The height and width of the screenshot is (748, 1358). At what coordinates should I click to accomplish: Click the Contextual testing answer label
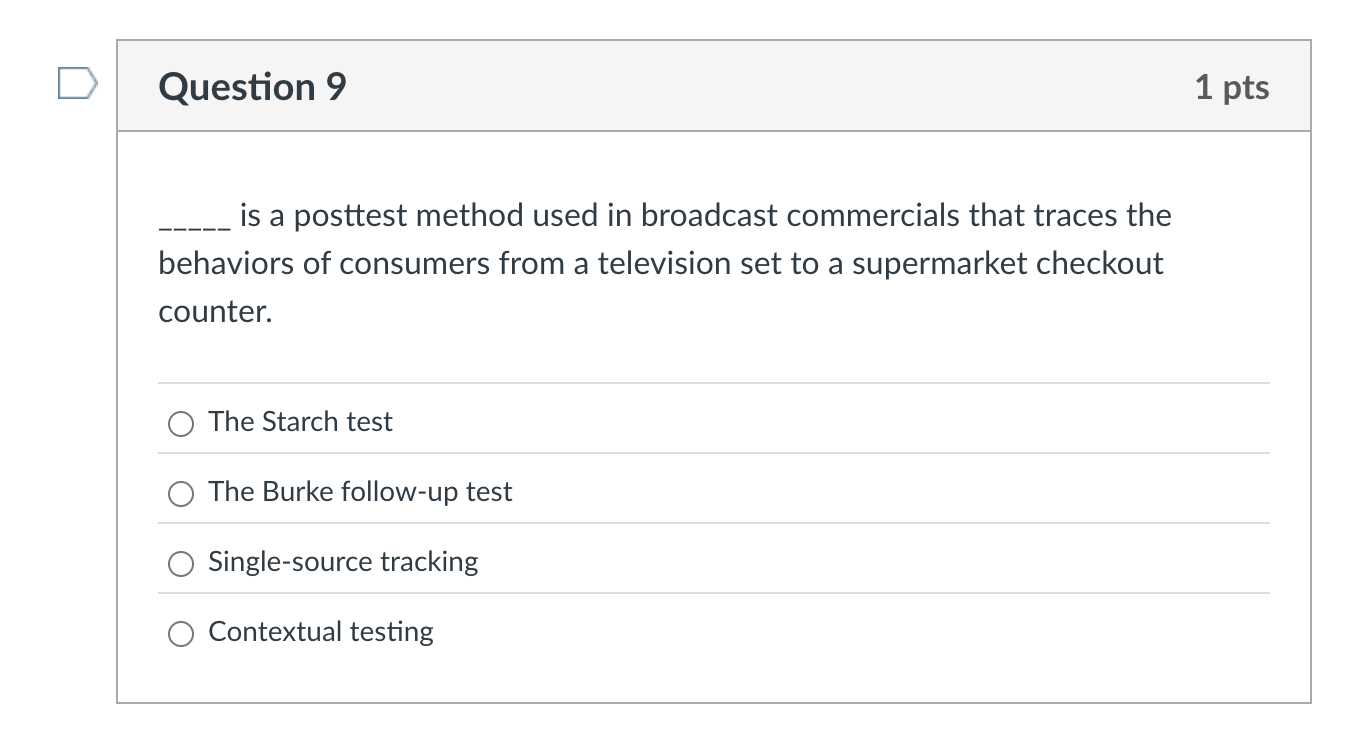coord(320,632)
